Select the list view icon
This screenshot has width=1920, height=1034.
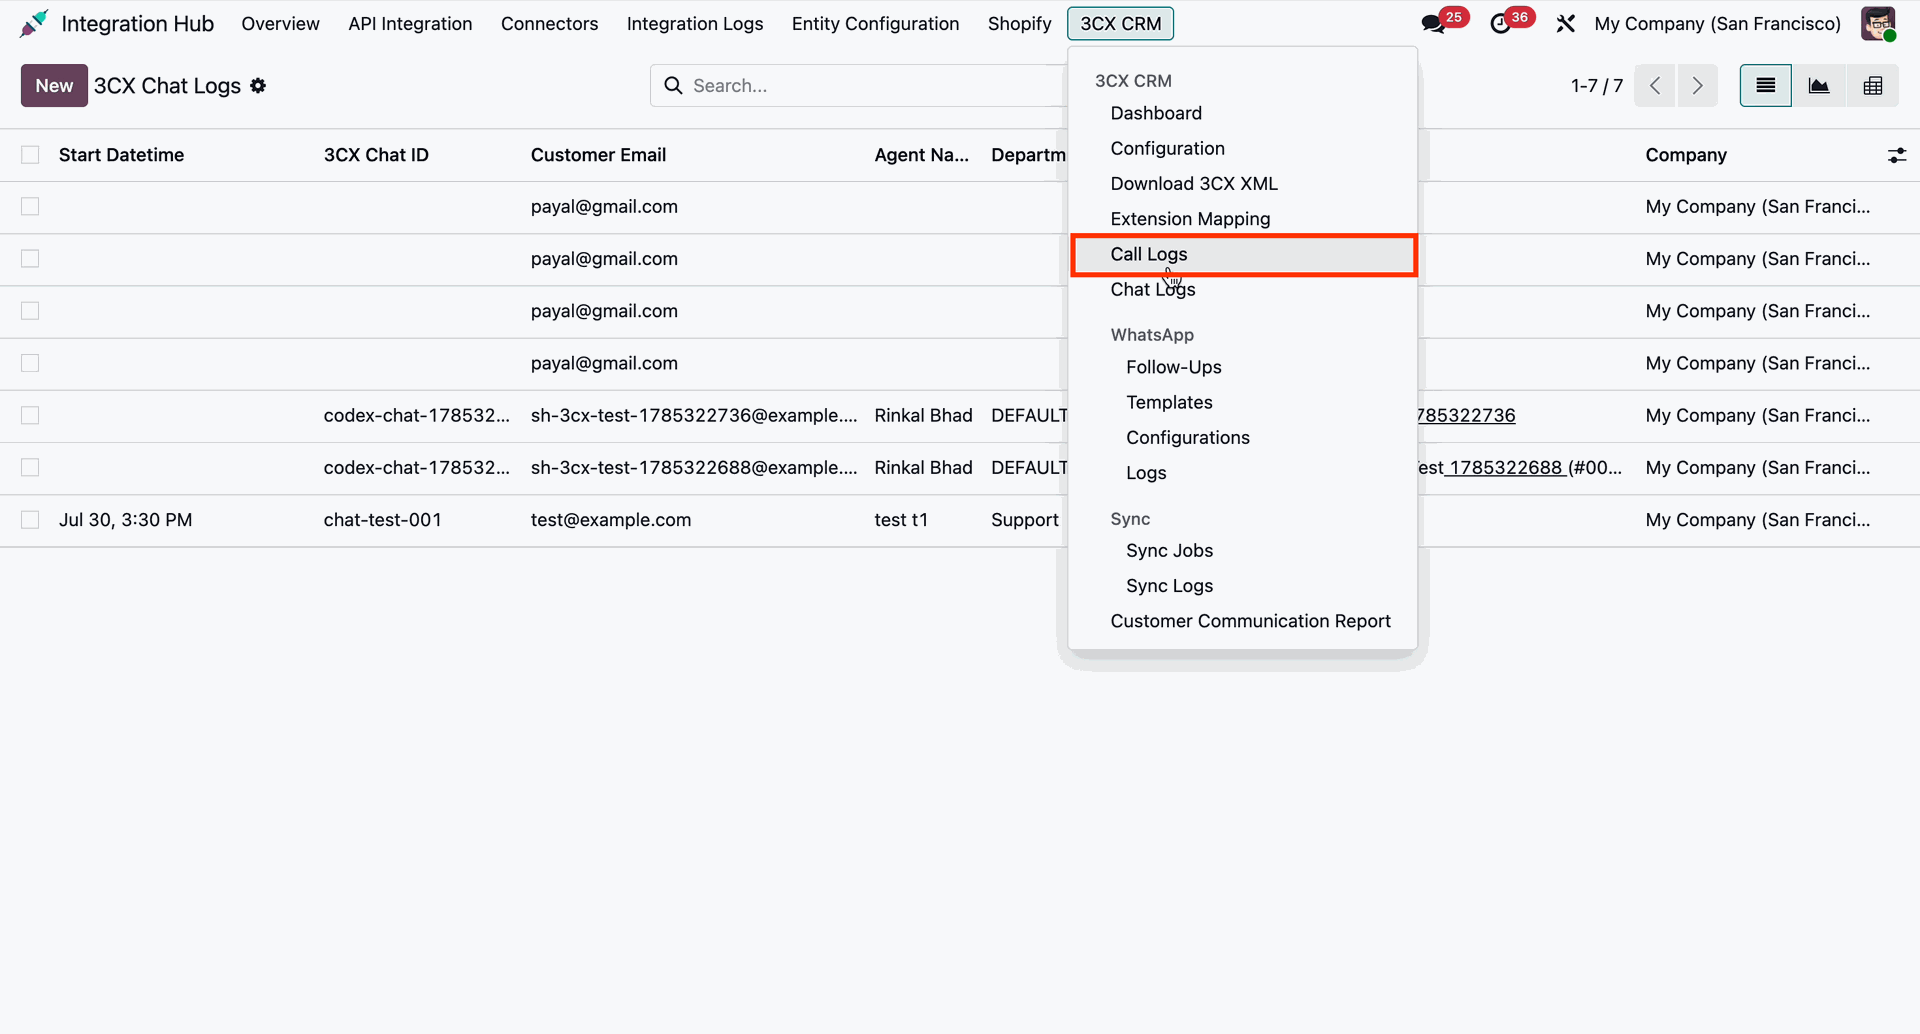[1766, 86]
